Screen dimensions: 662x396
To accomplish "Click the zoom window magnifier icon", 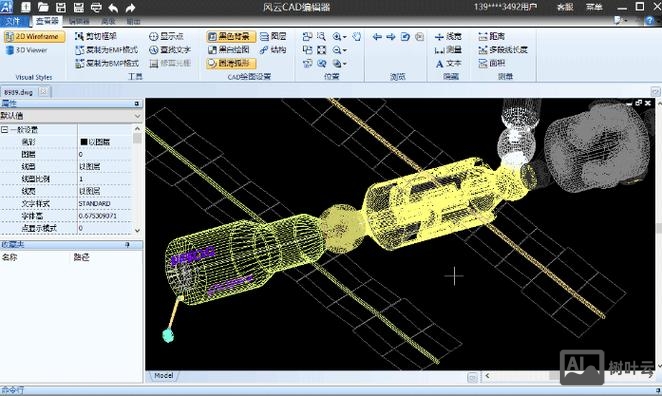I will [x=321, y=37].
